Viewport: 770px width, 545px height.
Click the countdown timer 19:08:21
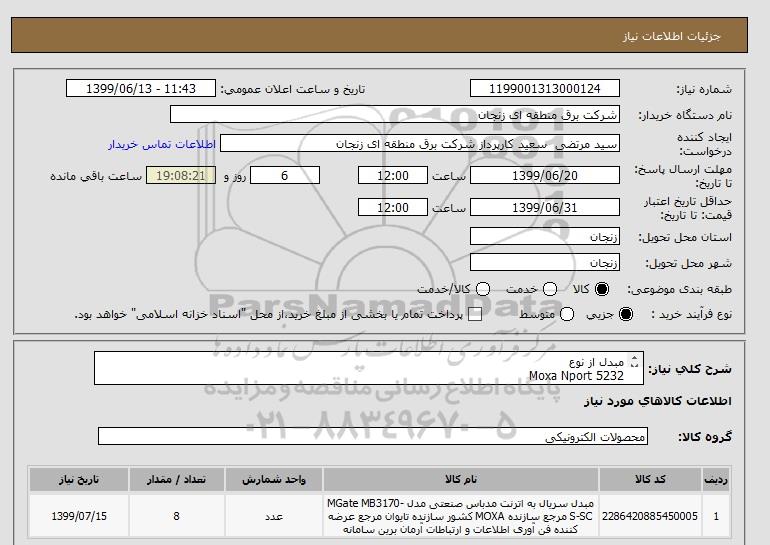point(181,175)
